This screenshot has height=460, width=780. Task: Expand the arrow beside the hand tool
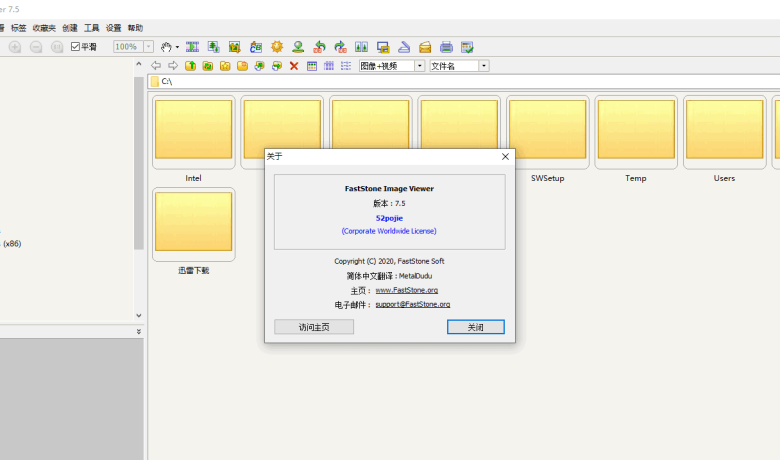(177, 47)
